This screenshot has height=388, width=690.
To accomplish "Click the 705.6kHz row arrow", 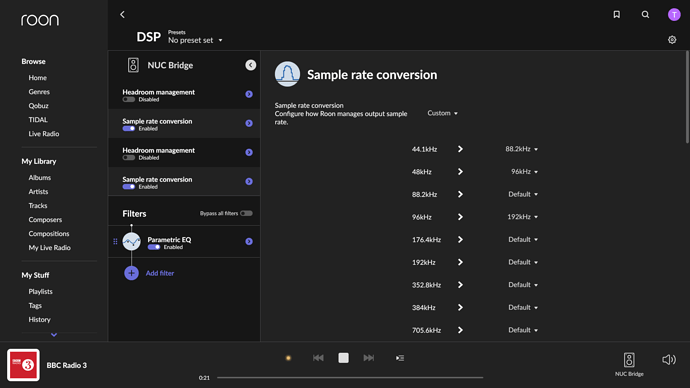I will (460, 330).
